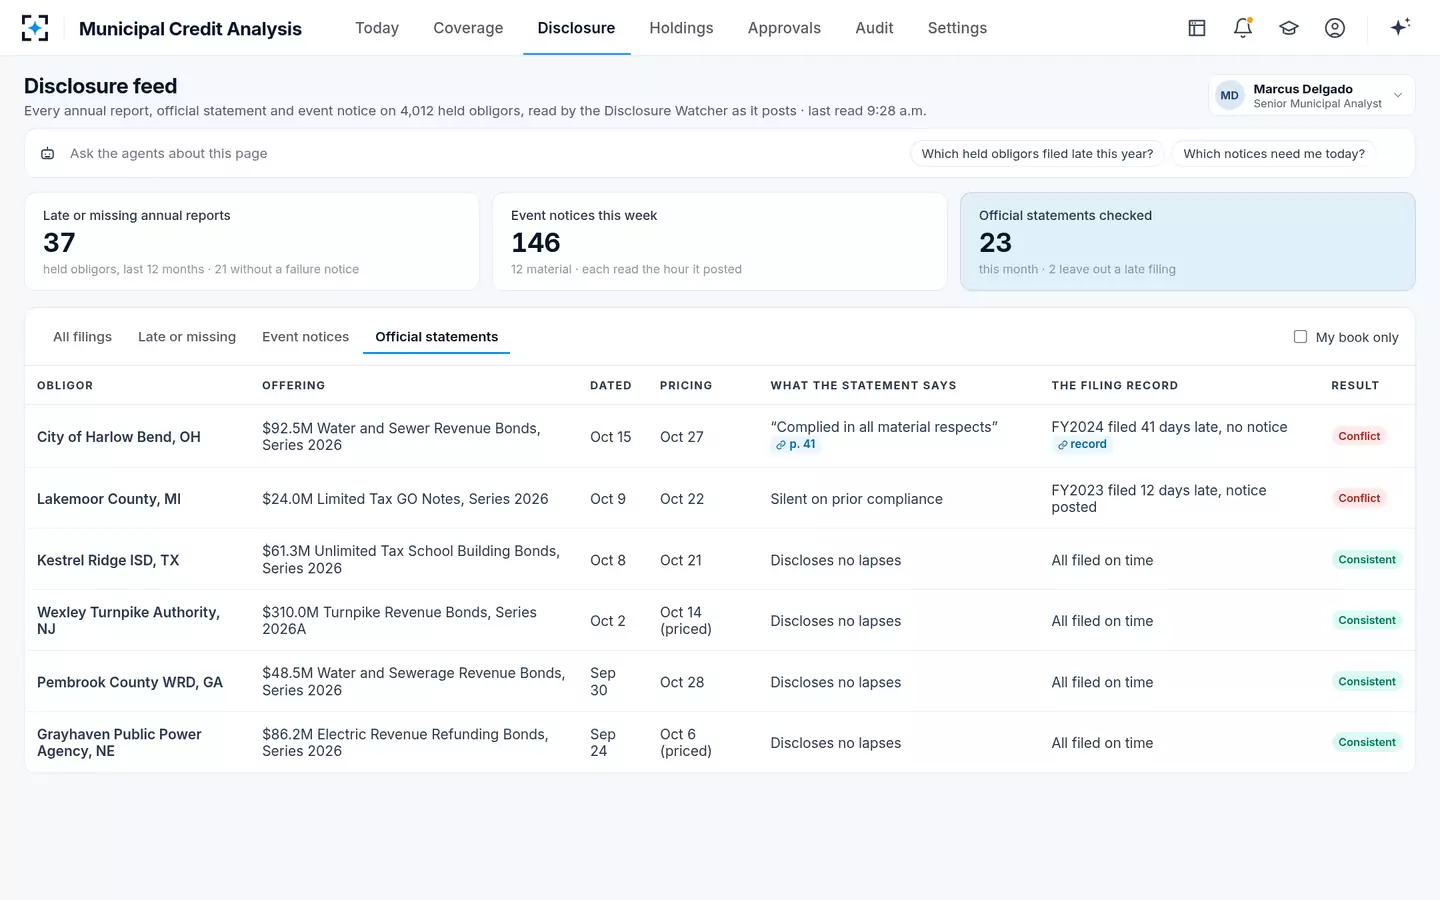Open the notifications bell
The width and height of the screenshot is (1440, 900).
point(1243,28)
